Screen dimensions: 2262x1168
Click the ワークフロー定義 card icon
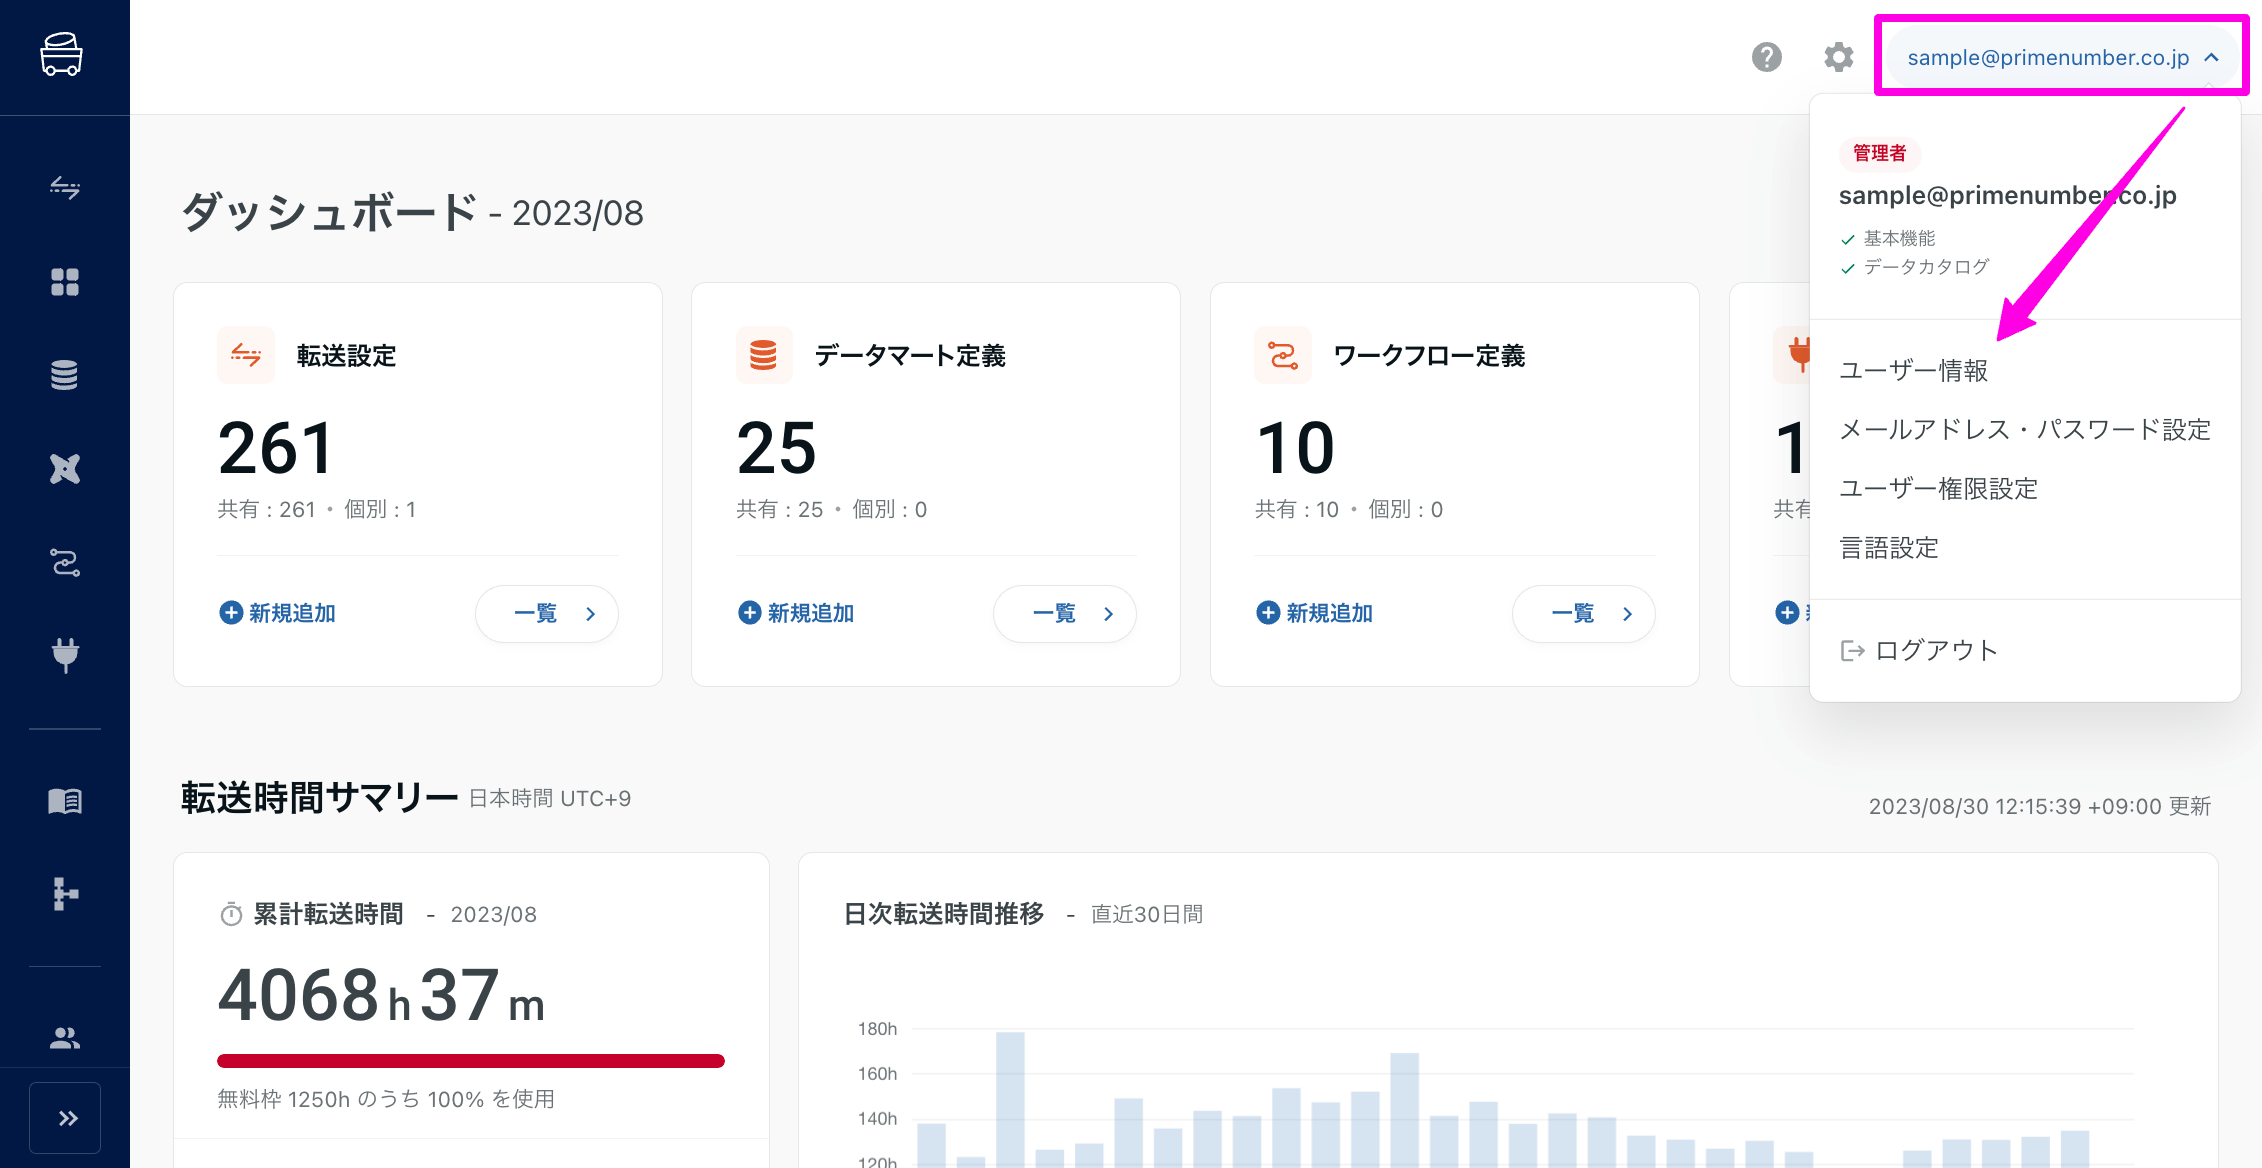point(1283,355)
